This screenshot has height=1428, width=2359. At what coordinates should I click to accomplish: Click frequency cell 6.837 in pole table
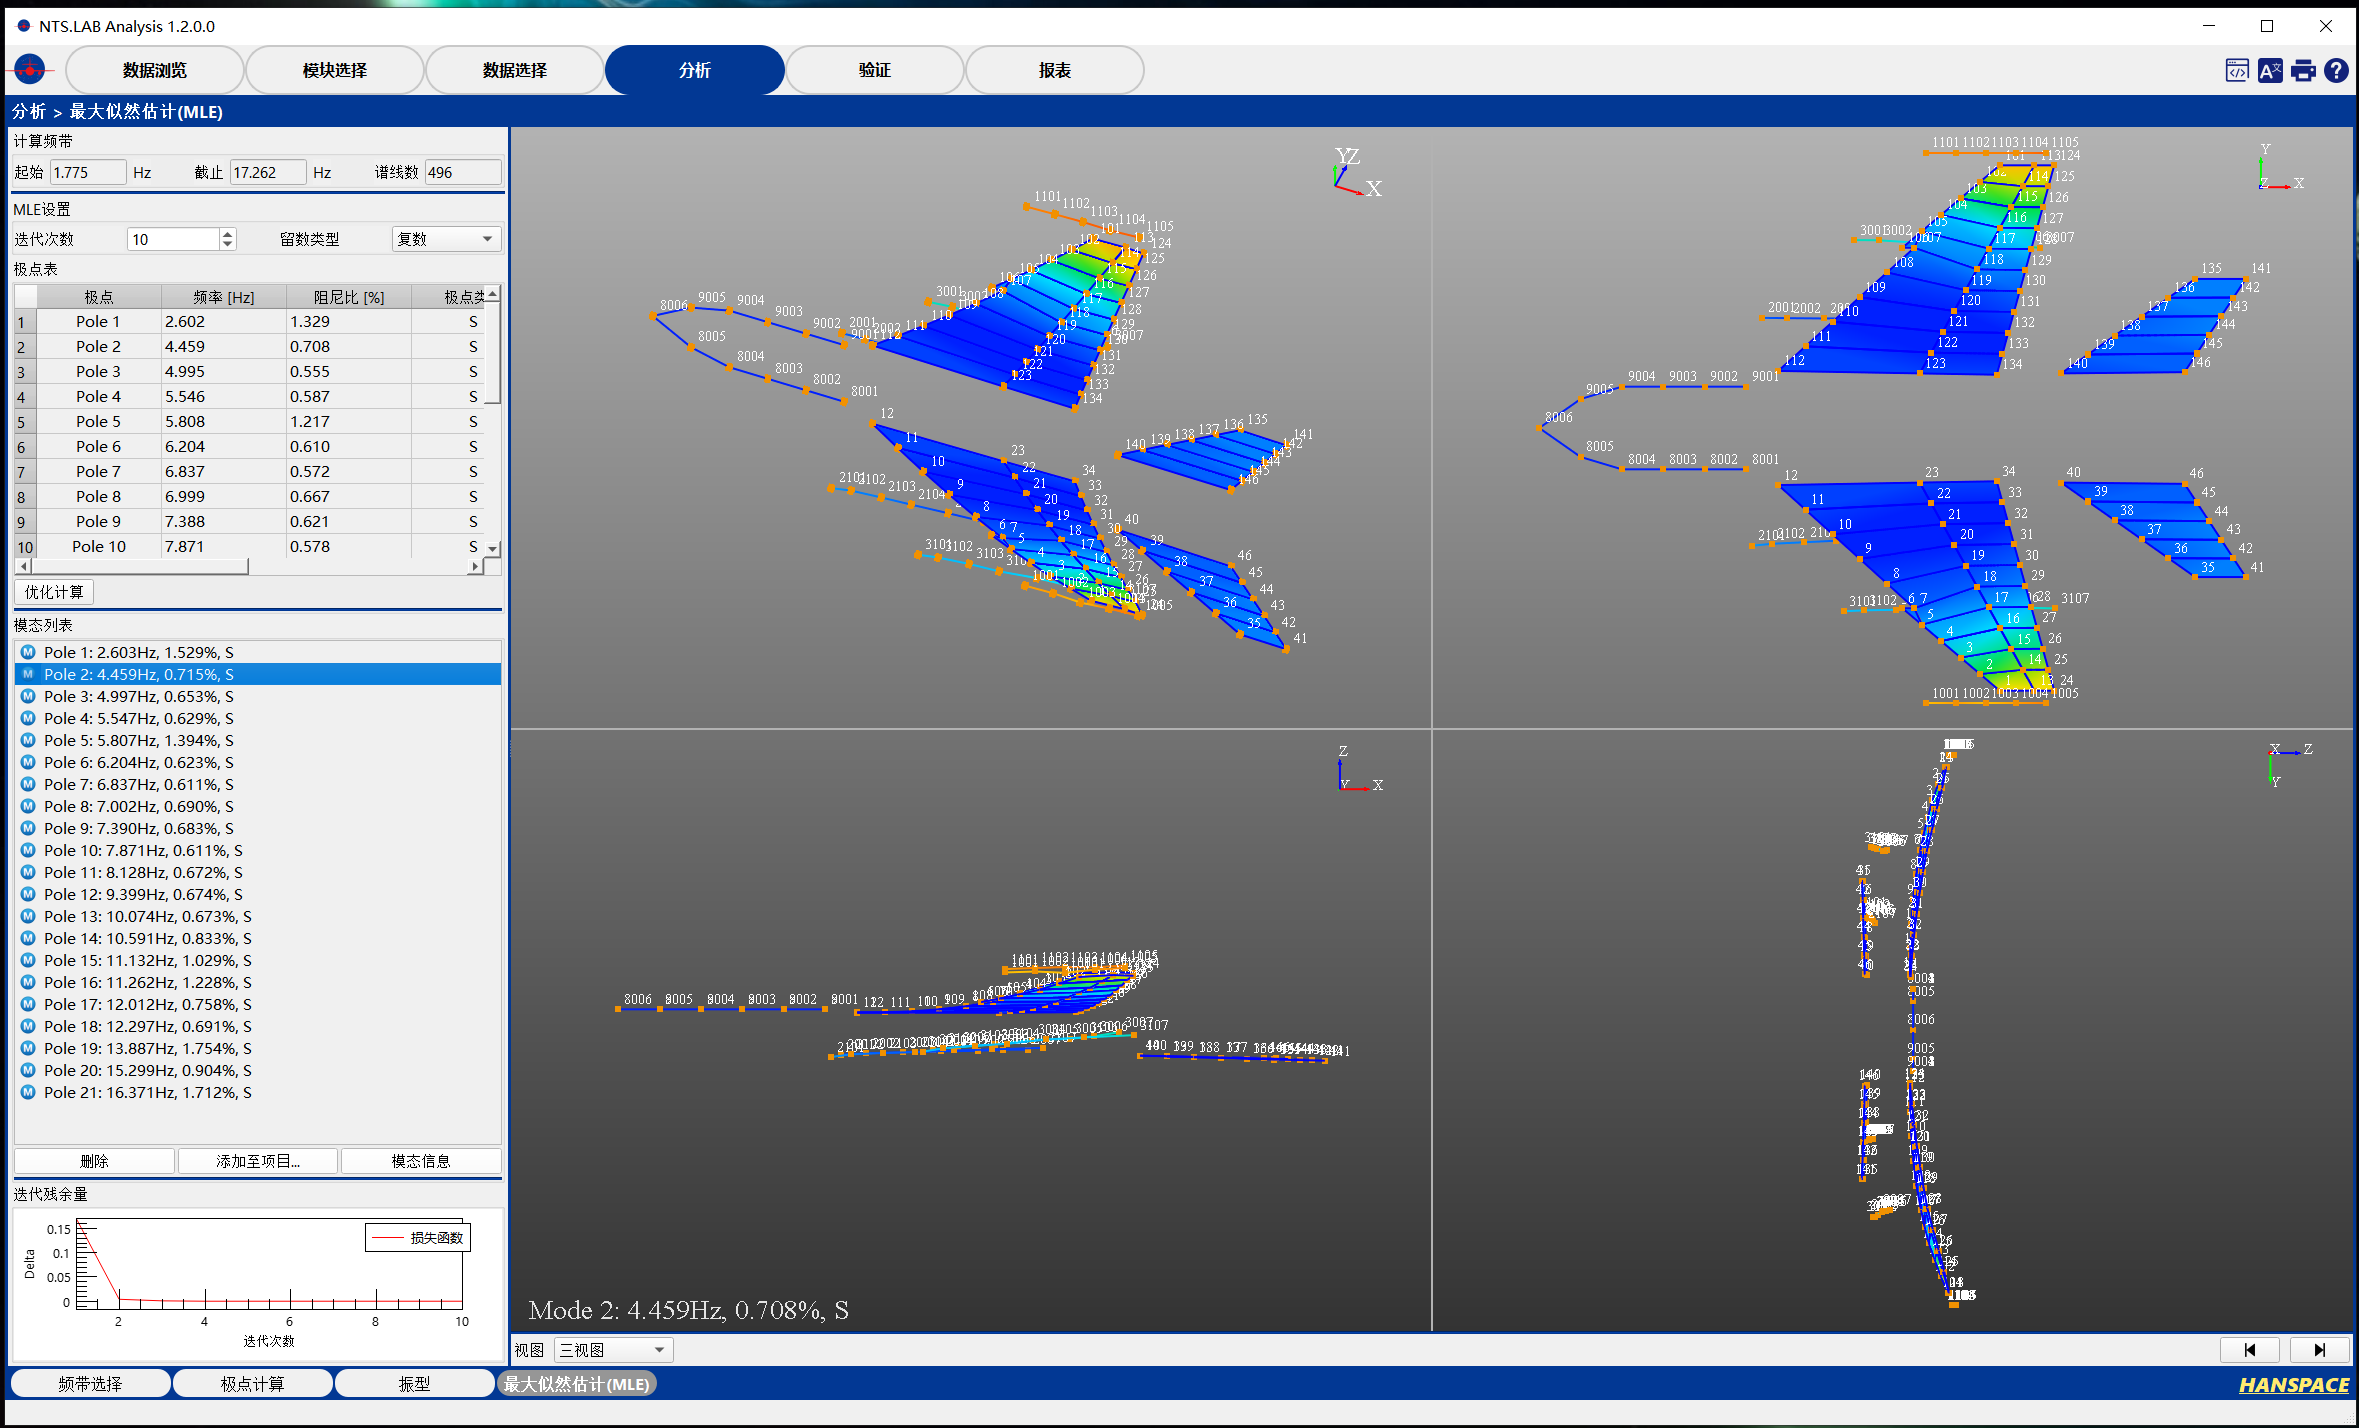pos(224,471)
